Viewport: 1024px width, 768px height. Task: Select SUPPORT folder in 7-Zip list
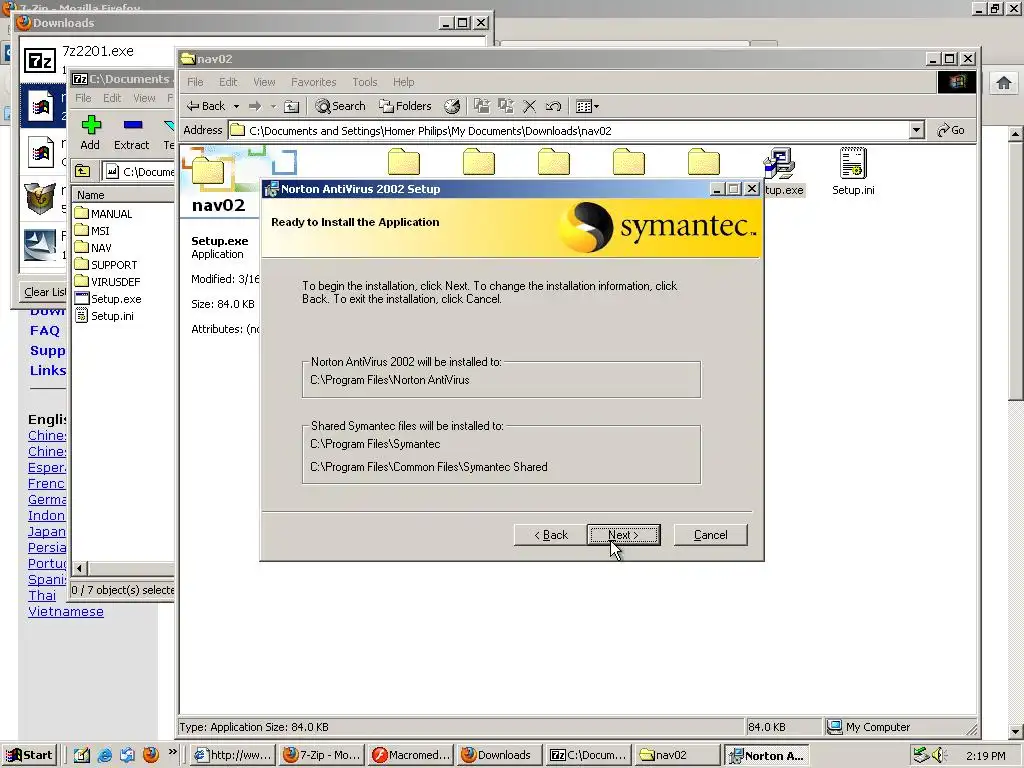pyautogui.click(x=106, y=264)
